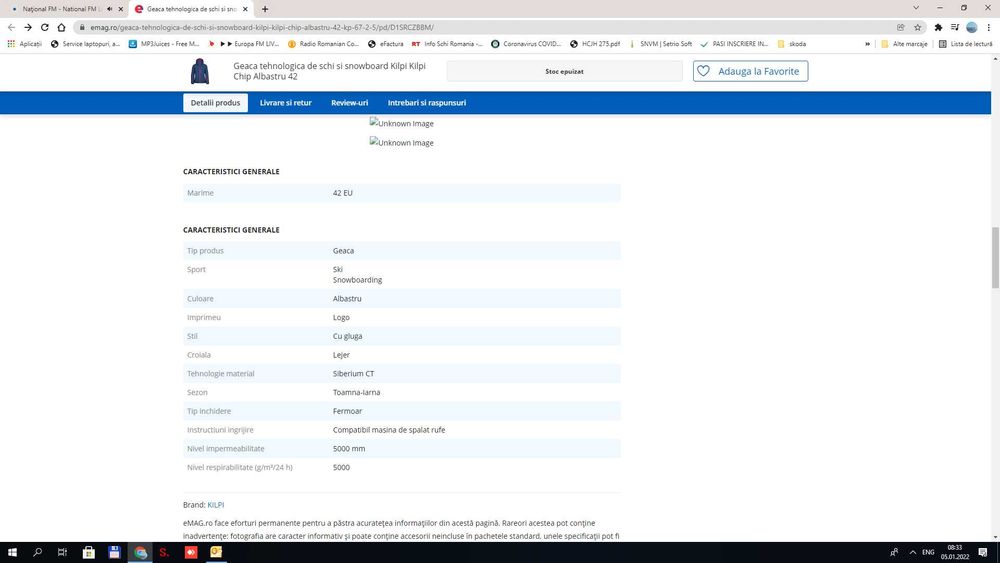This screenshot has width=1000, height=563.
Task: Open Microsoft Store from taskbar
Action: point(89,552)
